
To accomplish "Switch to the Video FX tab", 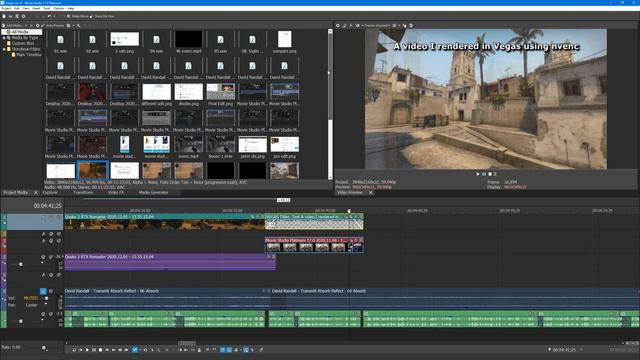I will pyautogui.click(x=116, y=193).
